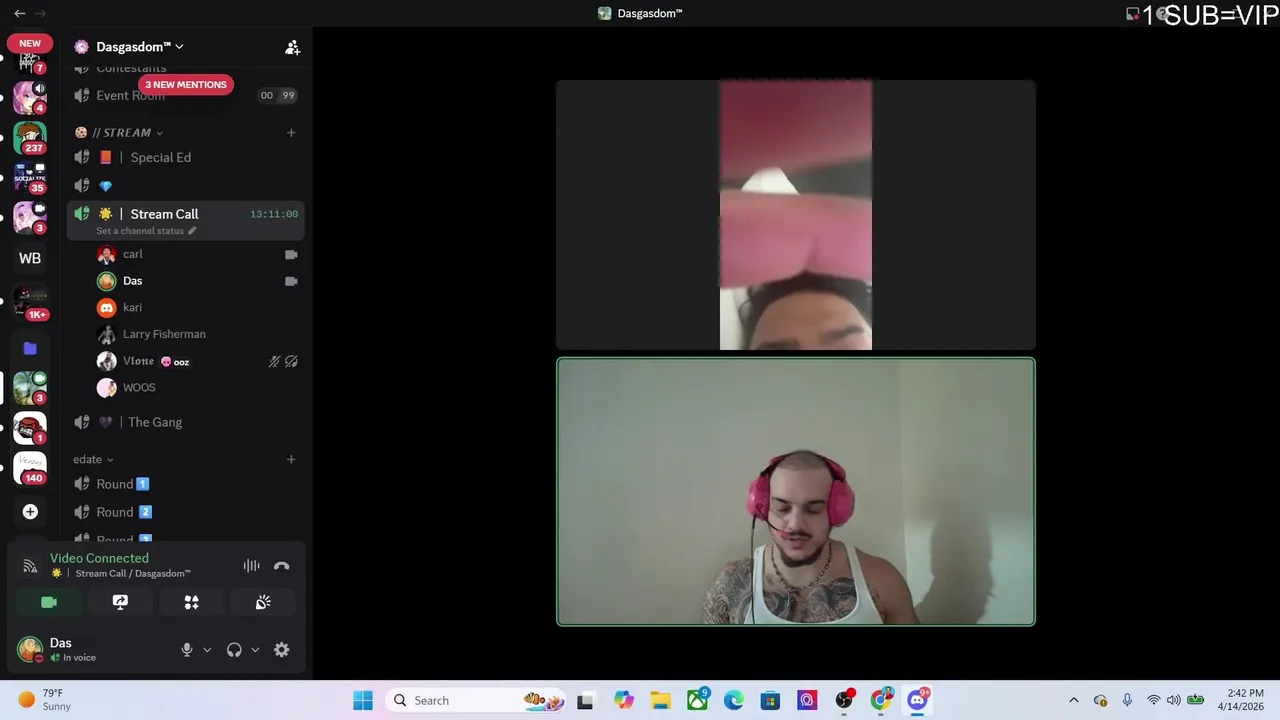This screenshot has width=1280, height=720.
Task: Open Microsoft Edge from taskbar
Action: coord(733,701)
